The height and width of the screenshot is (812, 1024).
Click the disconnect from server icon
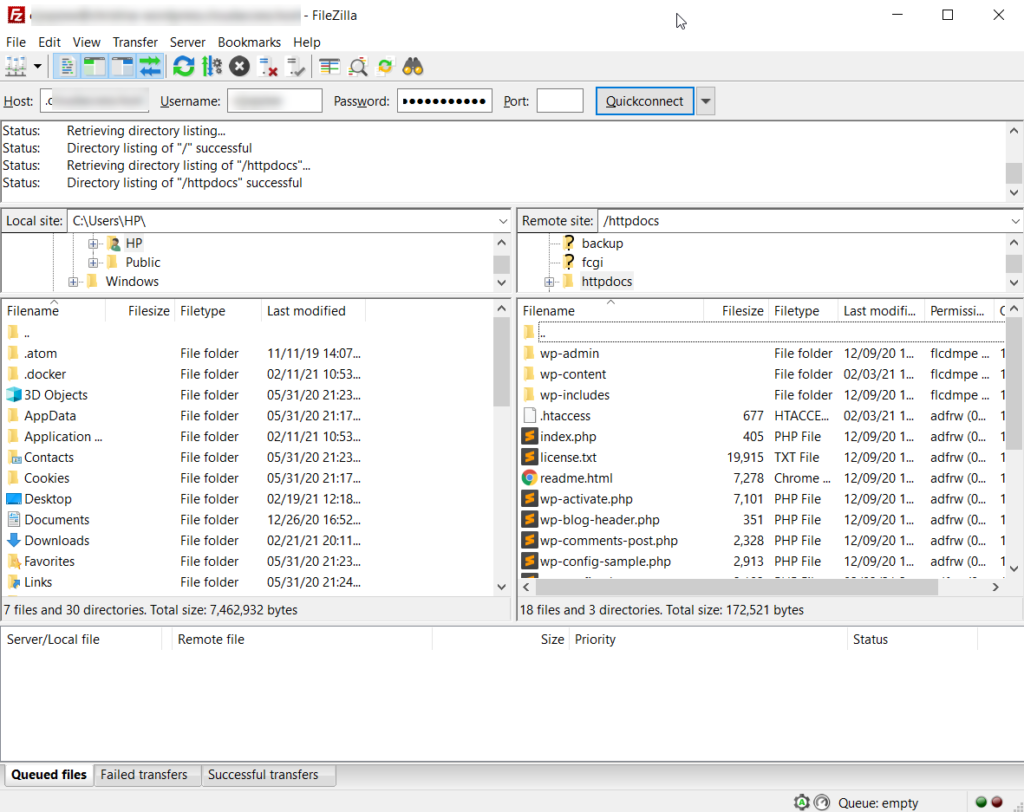pos(268,67)
